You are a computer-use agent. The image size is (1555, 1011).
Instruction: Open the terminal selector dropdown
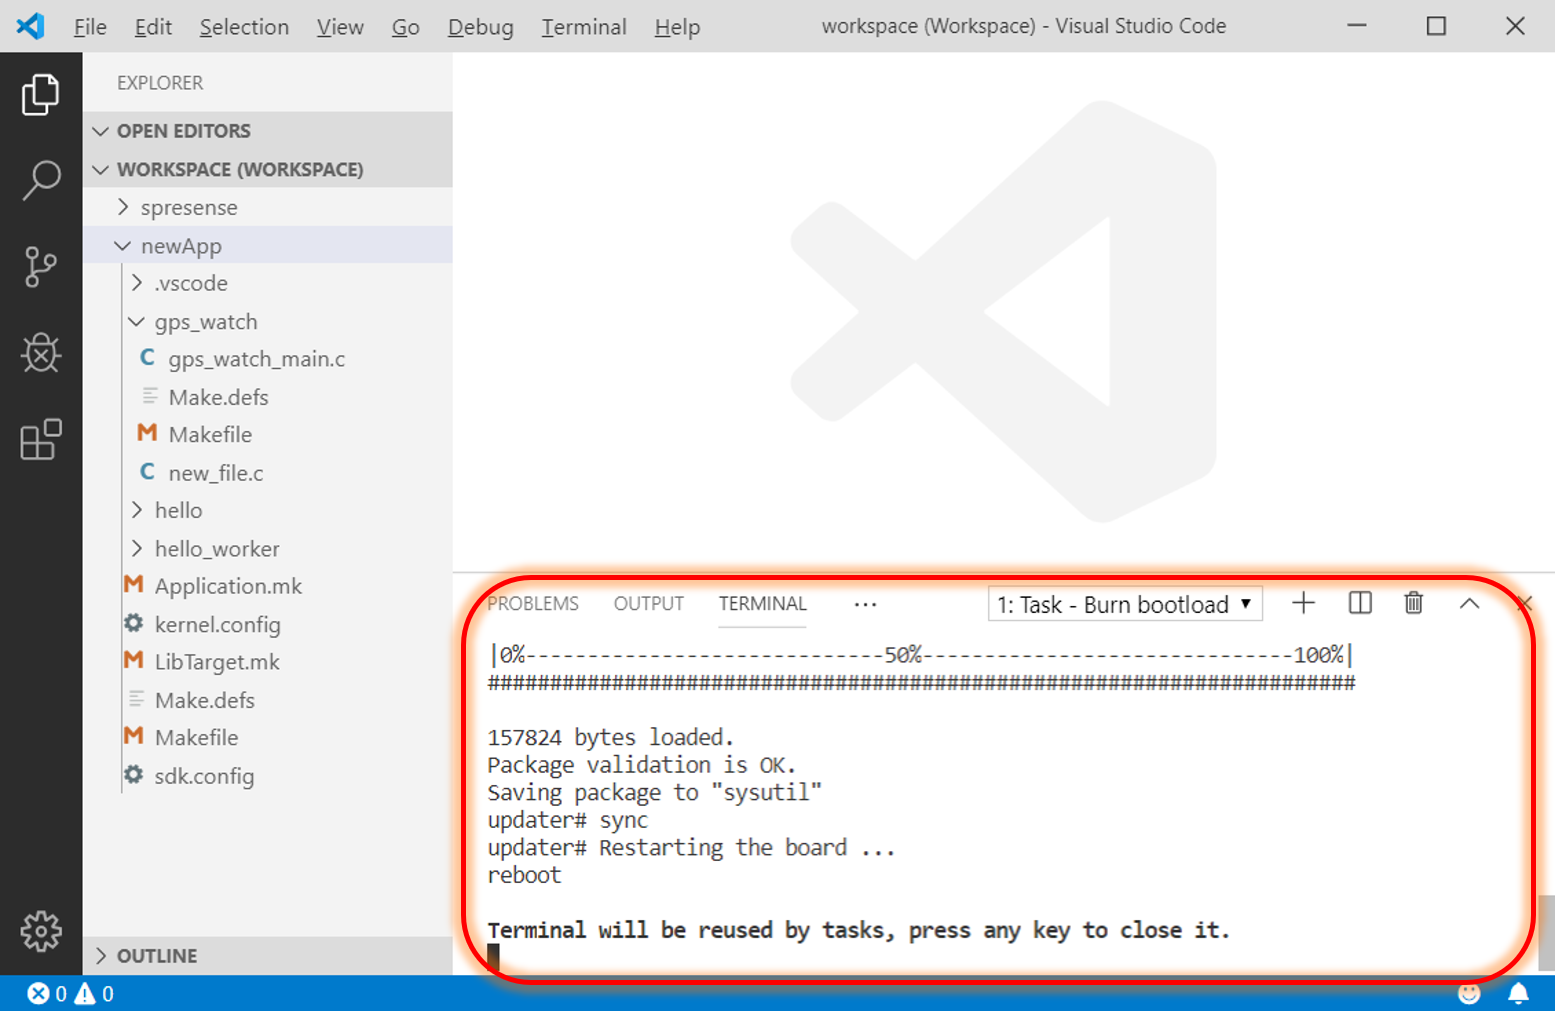tap(1124, 603)
